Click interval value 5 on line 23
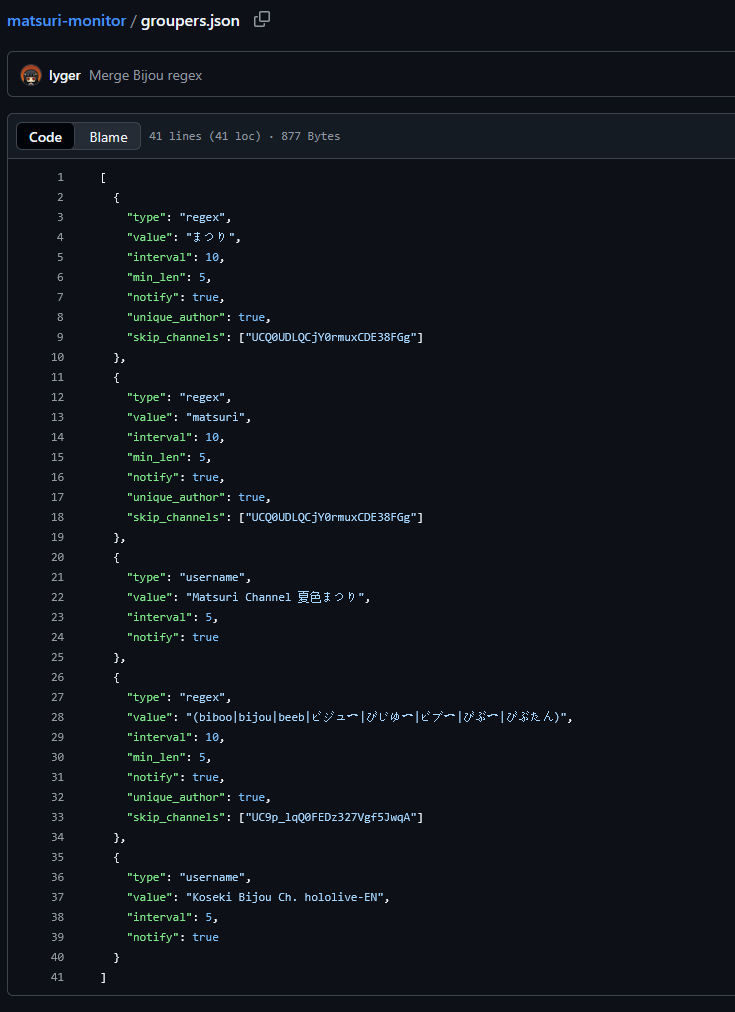This screenshot has width=735, height=1012. [x=208, y=617]
